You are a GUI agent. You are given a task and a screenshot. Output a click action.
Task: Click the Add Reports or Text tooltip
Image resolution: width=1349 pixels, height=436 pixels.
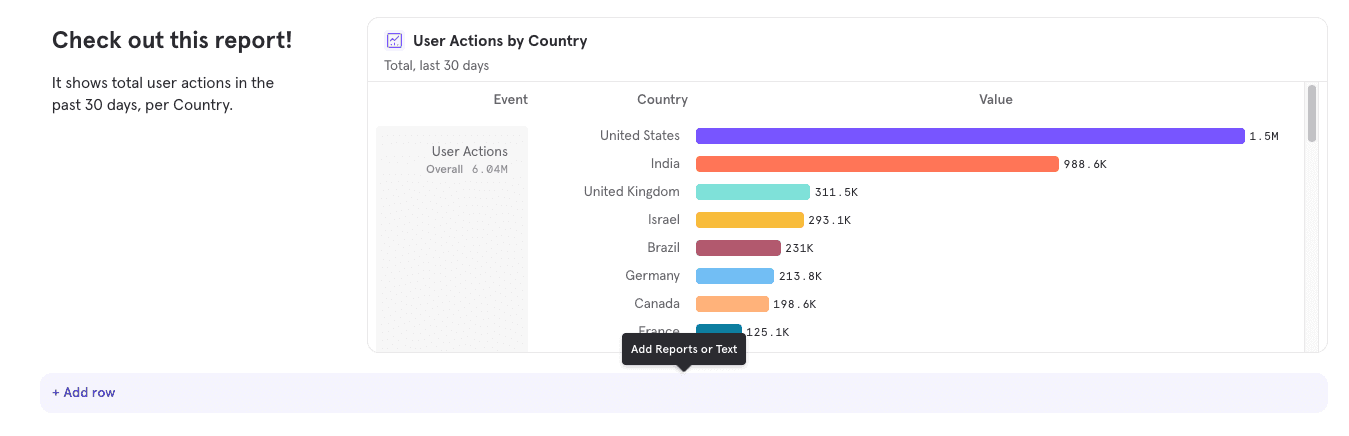pos(684,350)
